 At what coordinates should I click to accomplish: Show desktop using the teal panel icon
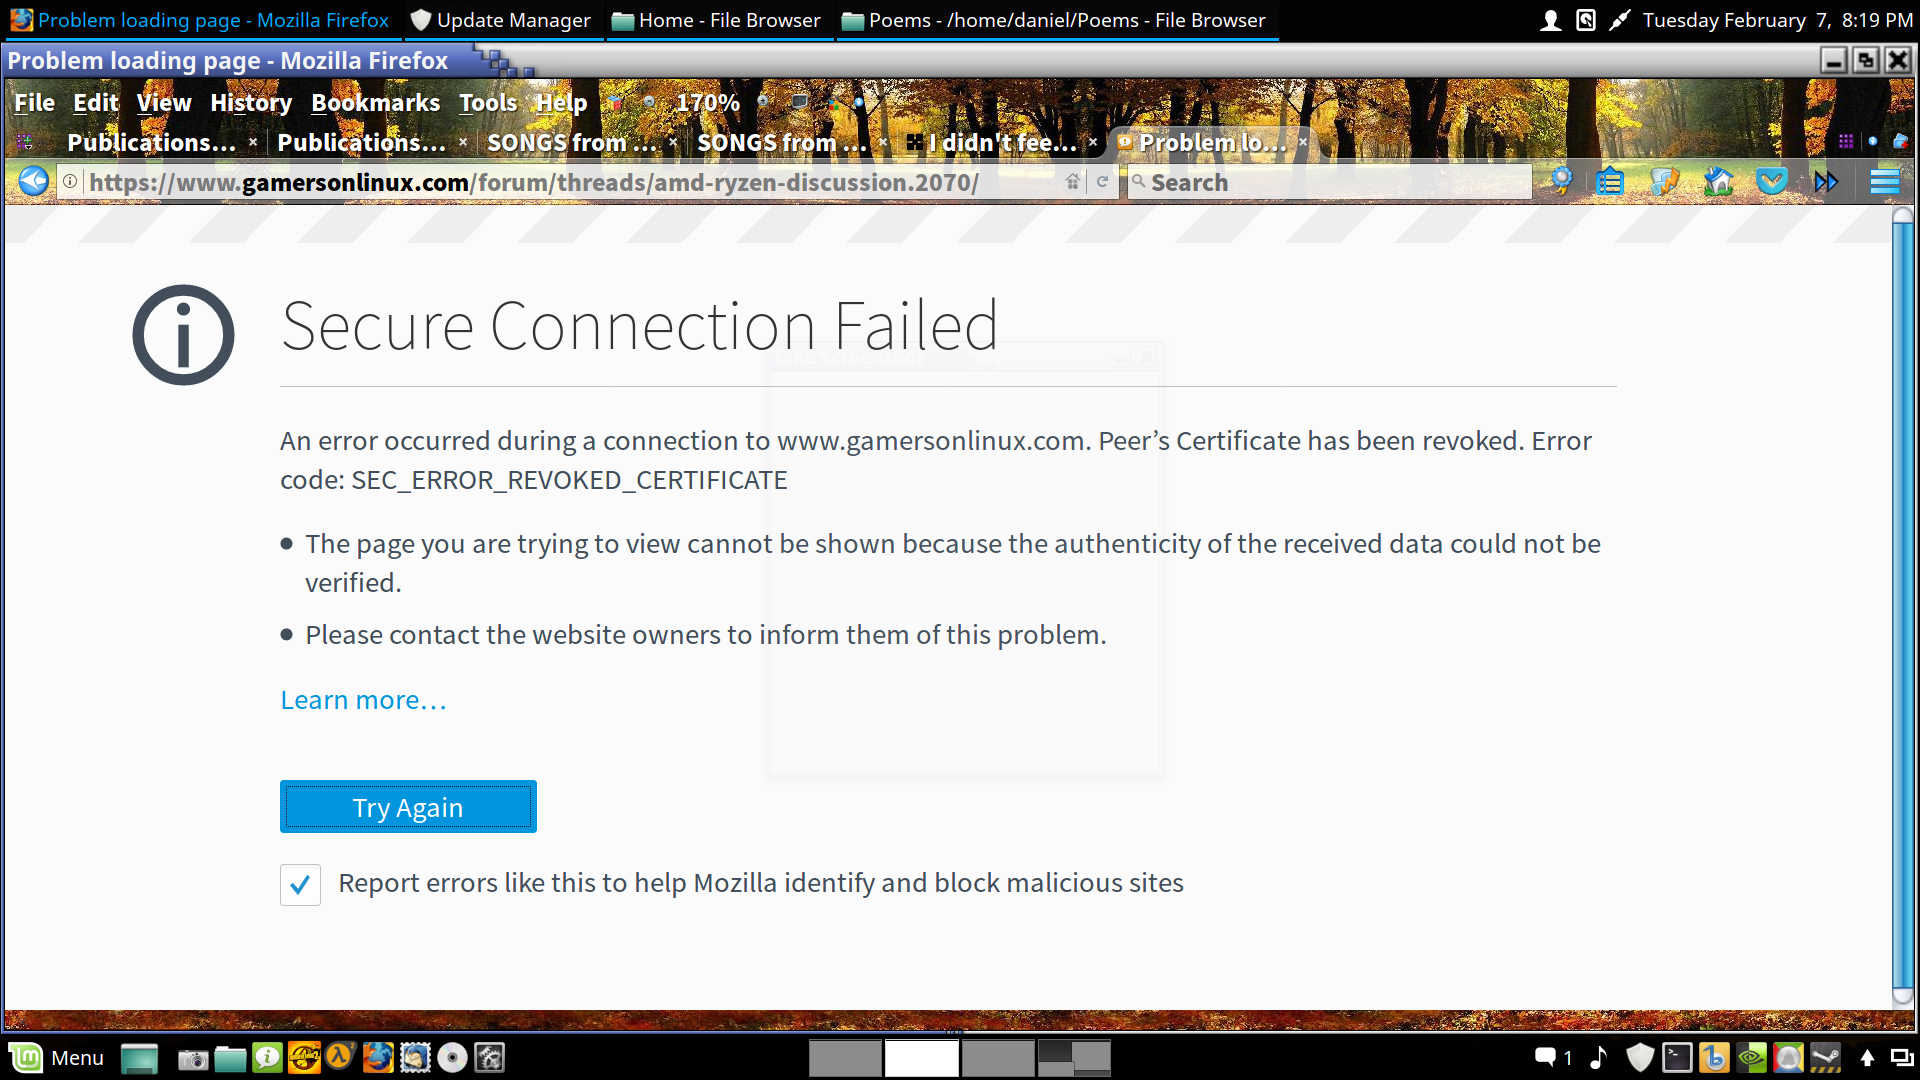(140, 1058)
